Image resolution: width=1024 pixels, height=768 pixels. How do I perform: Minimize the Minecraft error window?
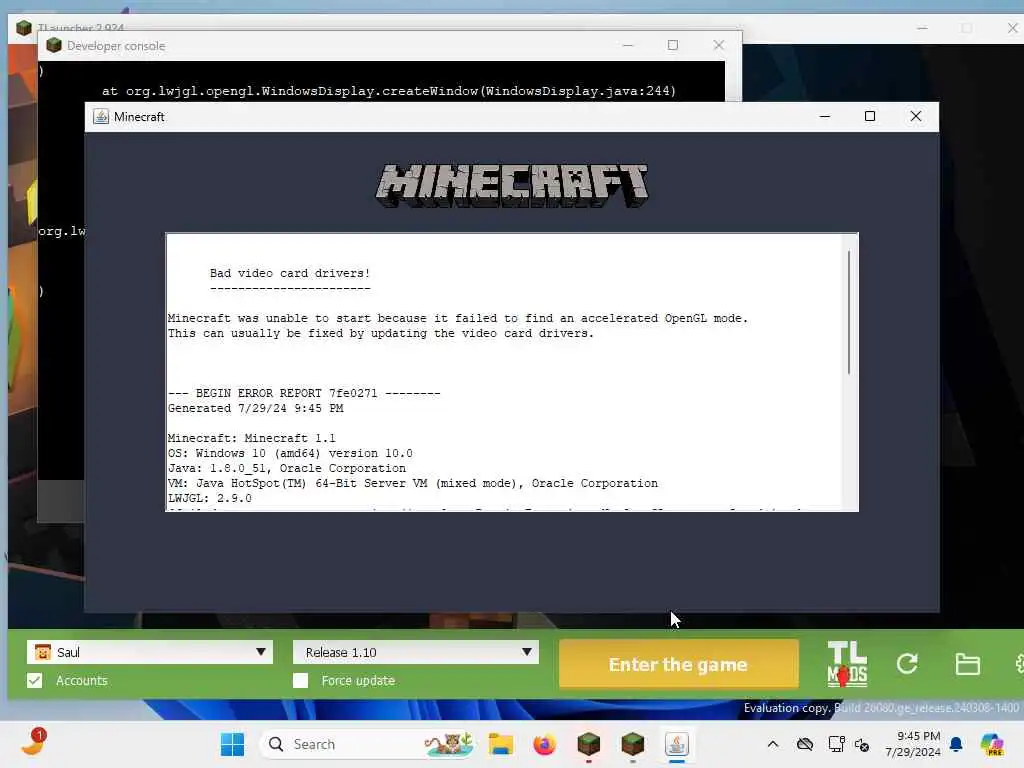[x=825, y=116]
